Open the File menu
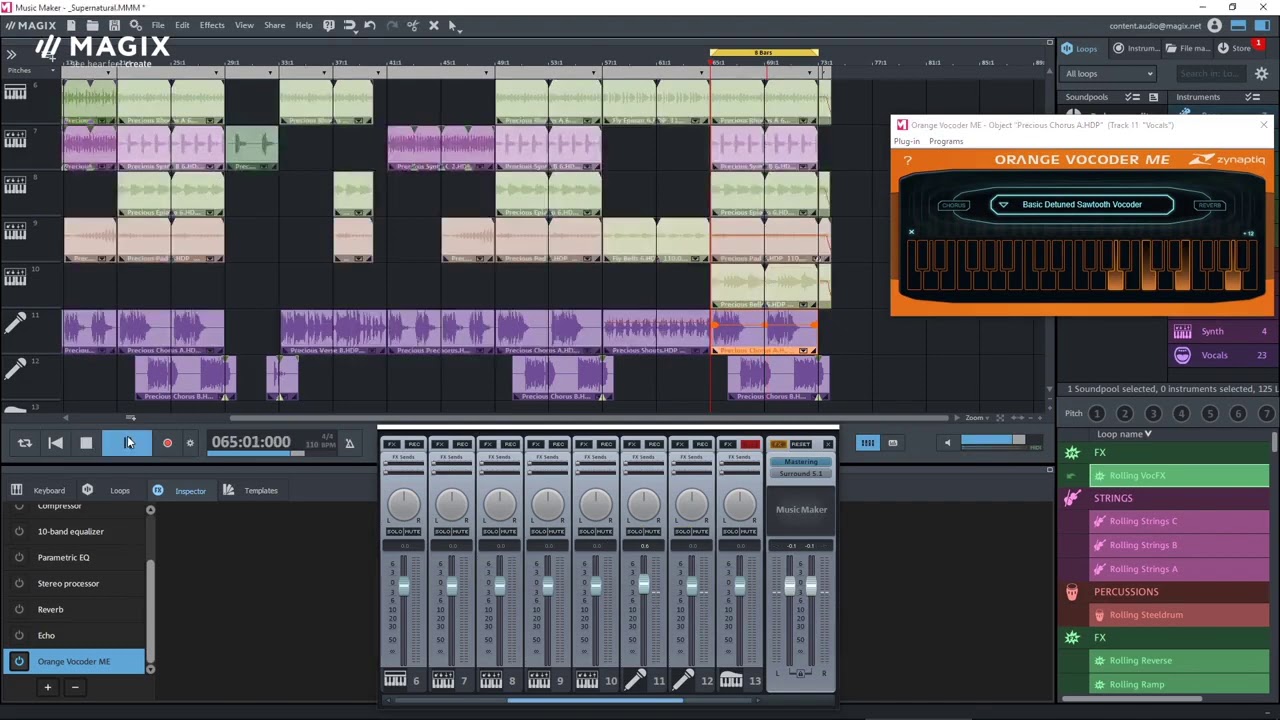The height and width of the screenshot is (720, 1280). 158,25
